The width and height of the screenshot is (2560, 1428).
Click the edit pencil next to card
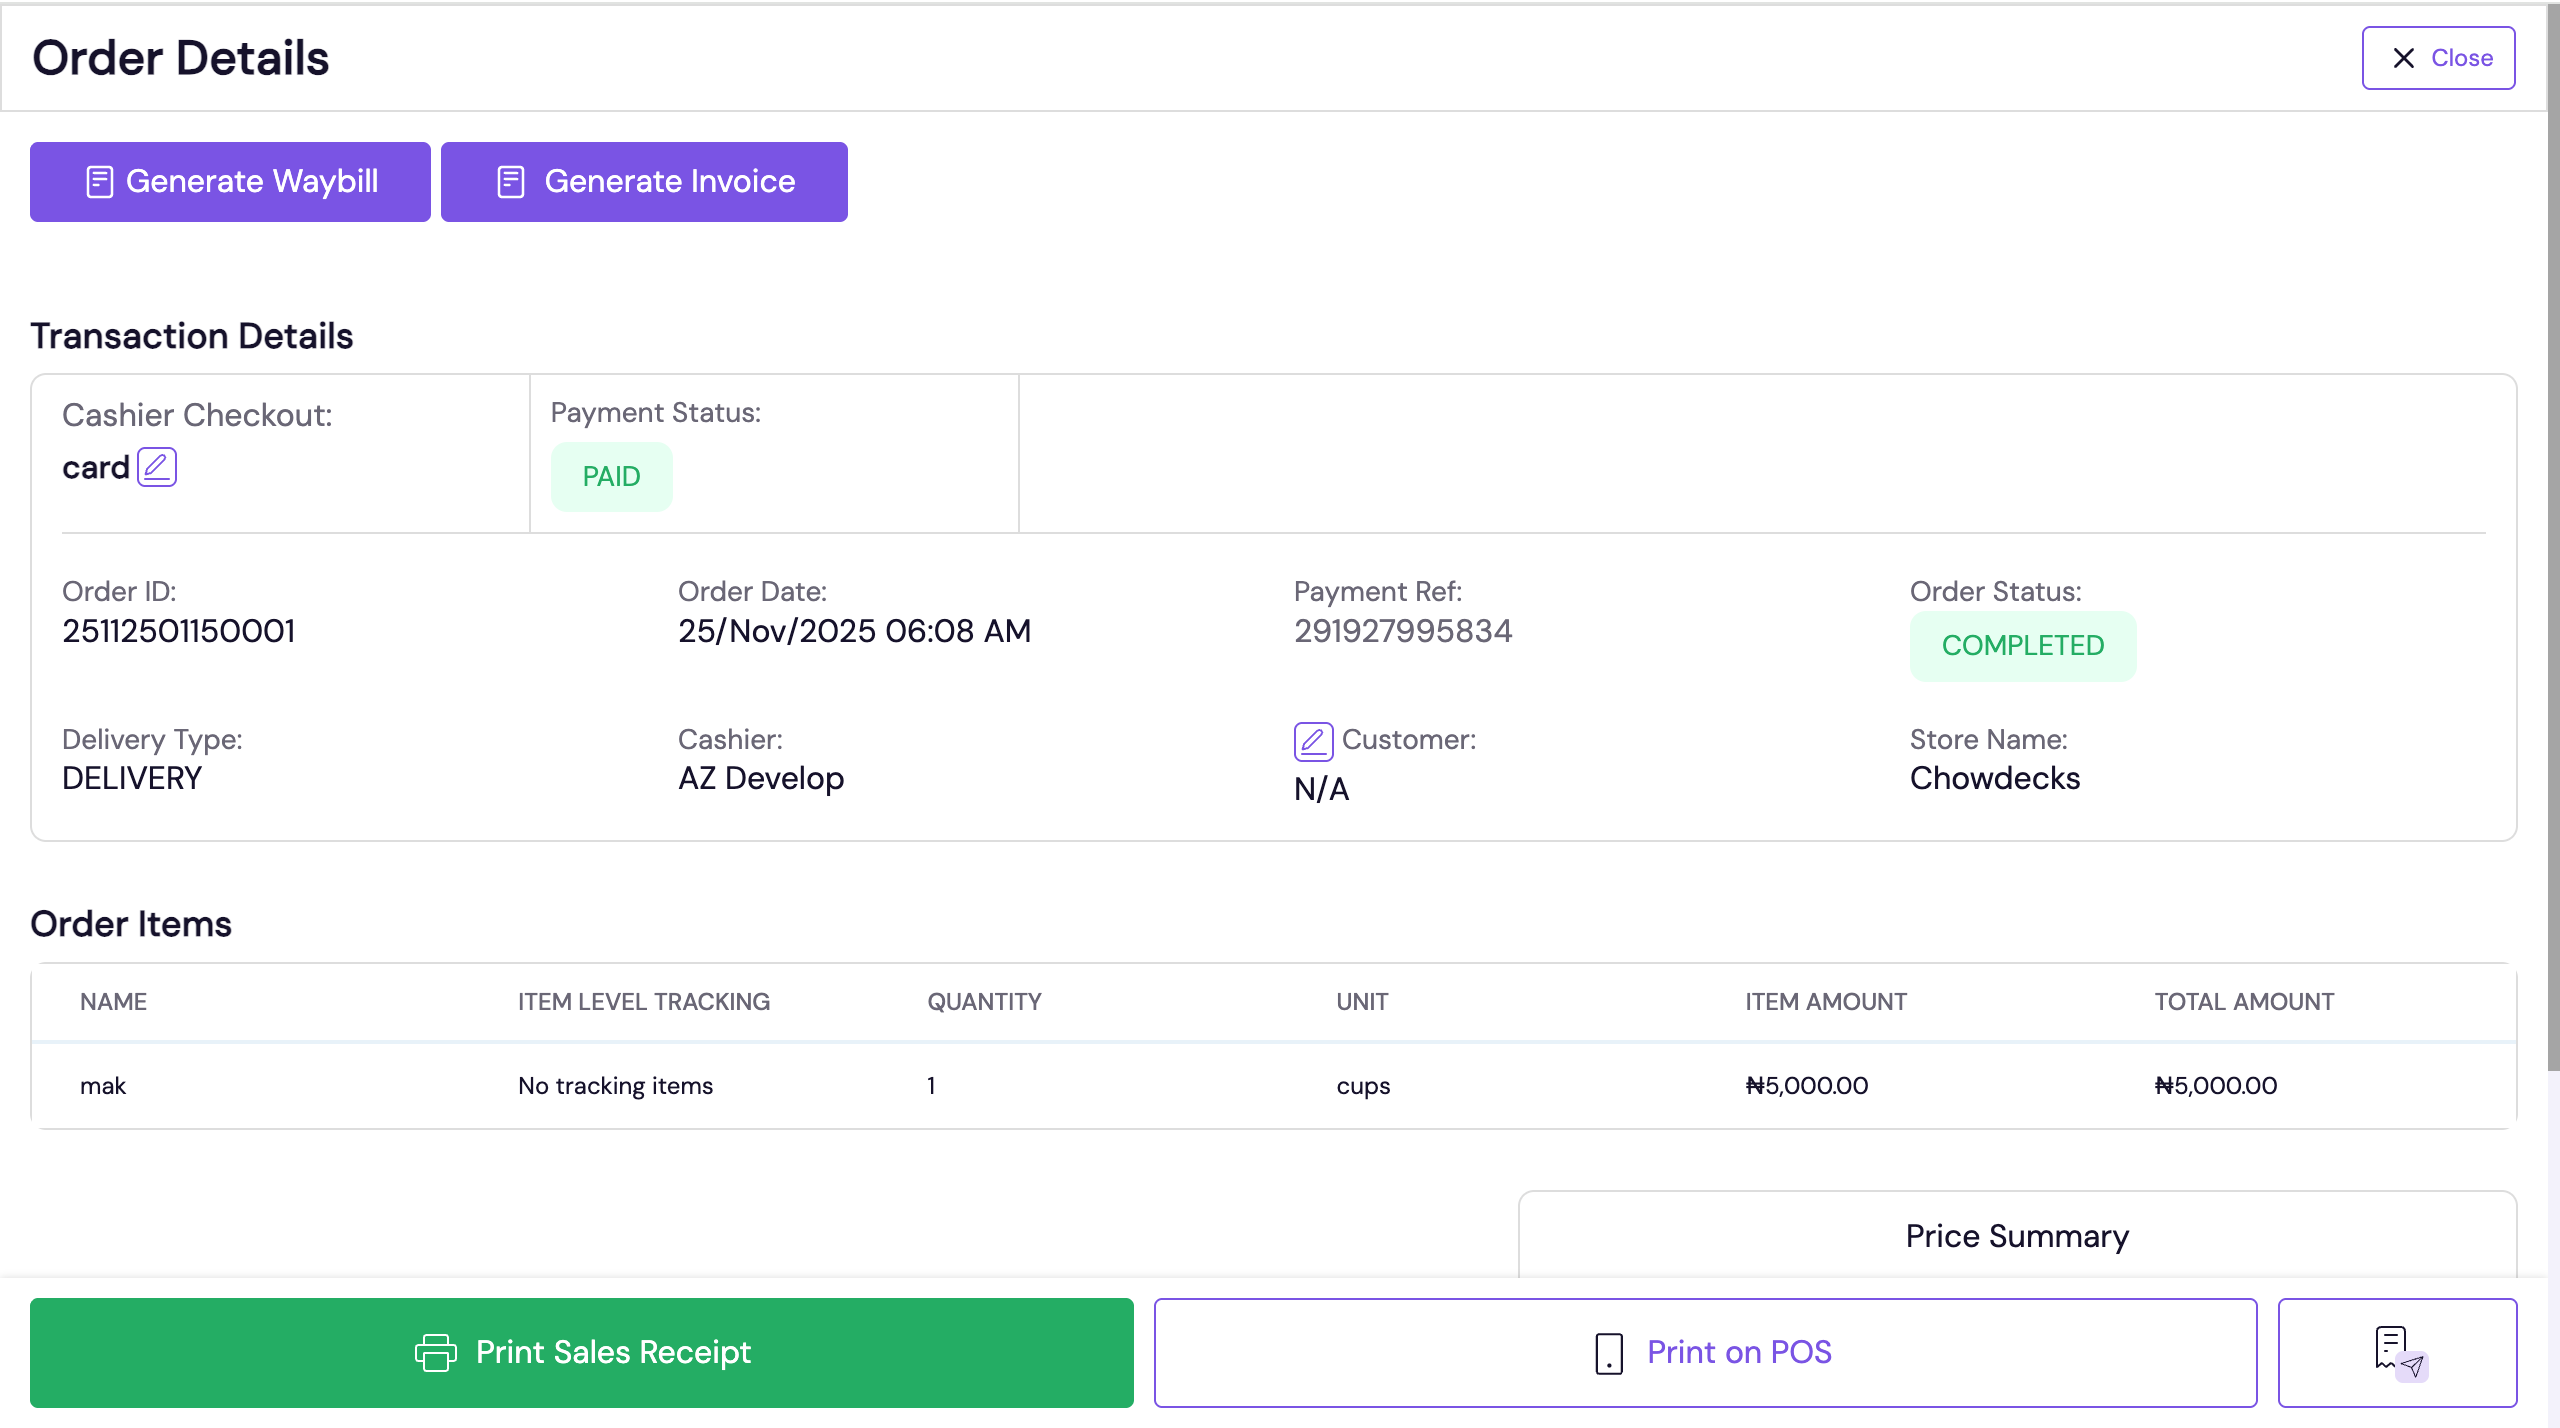157,467
